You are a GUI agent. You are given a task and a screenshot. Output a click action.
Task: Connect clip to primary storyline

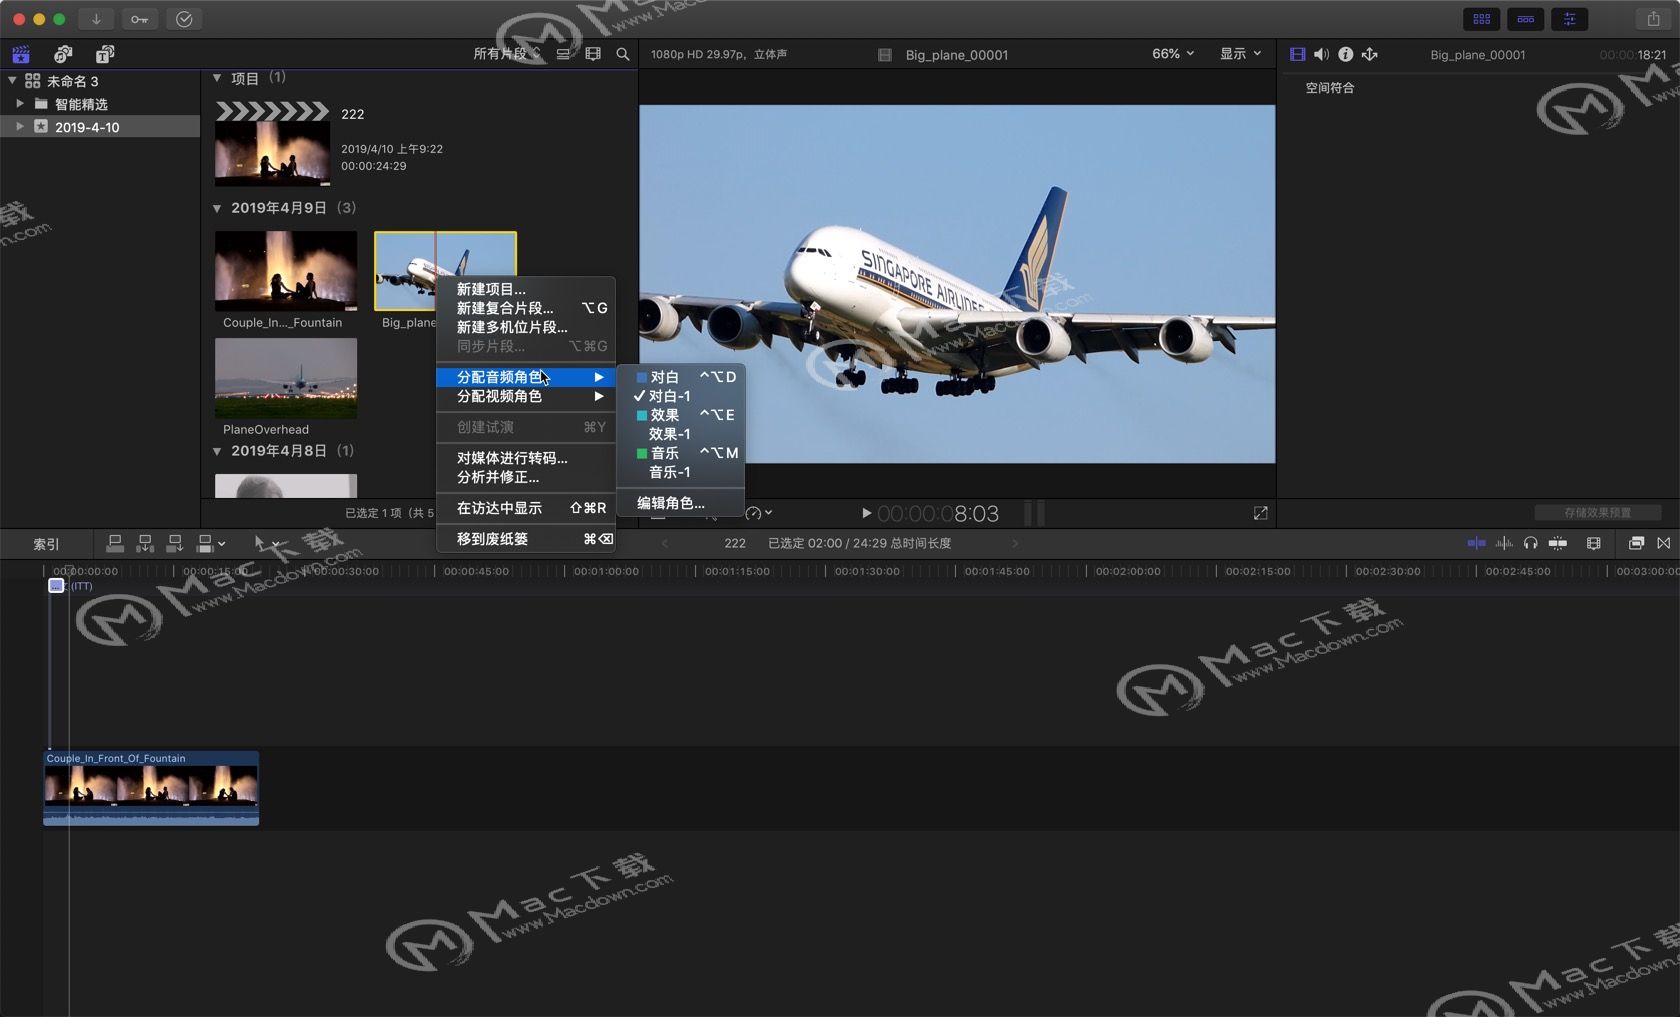115,543
